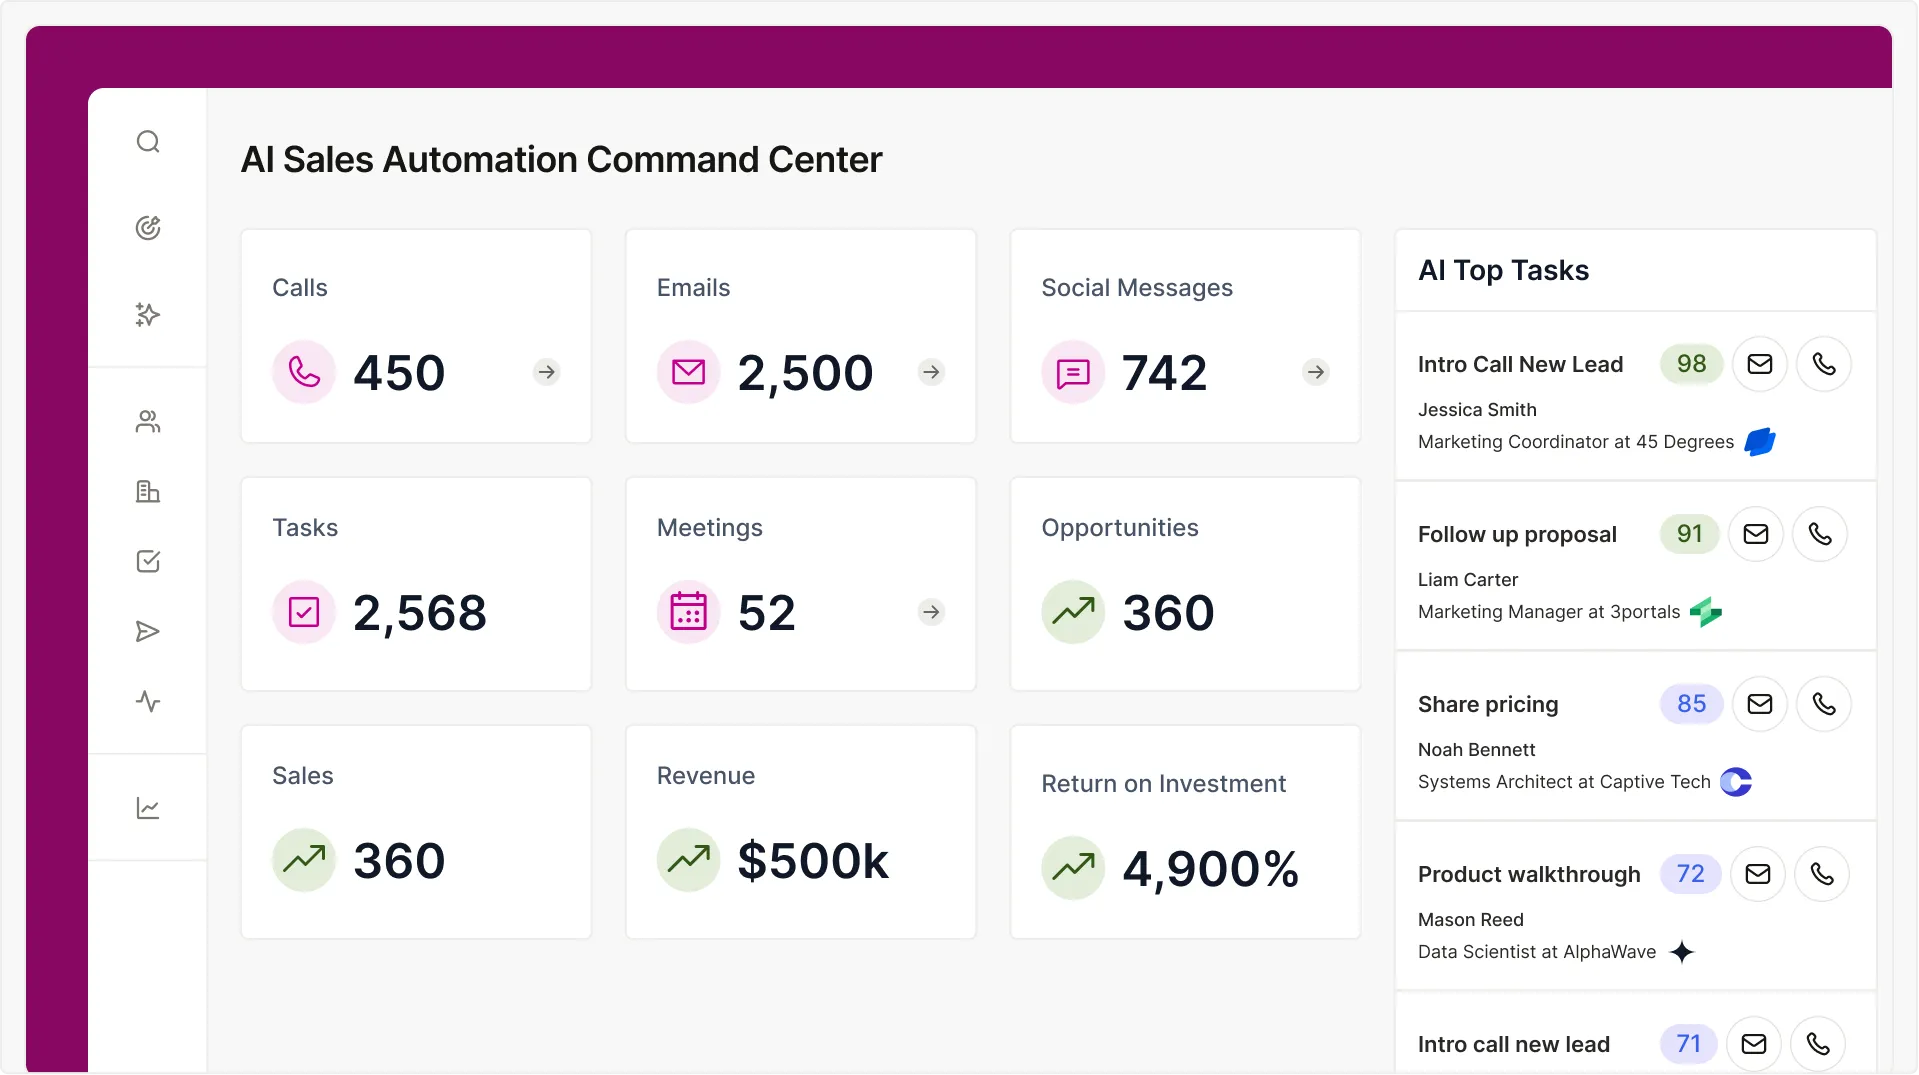The height and width of the screenshot is (1075, 1919).
Task: Open the contacts (people) sidebar icon
Action: (148, 421)
